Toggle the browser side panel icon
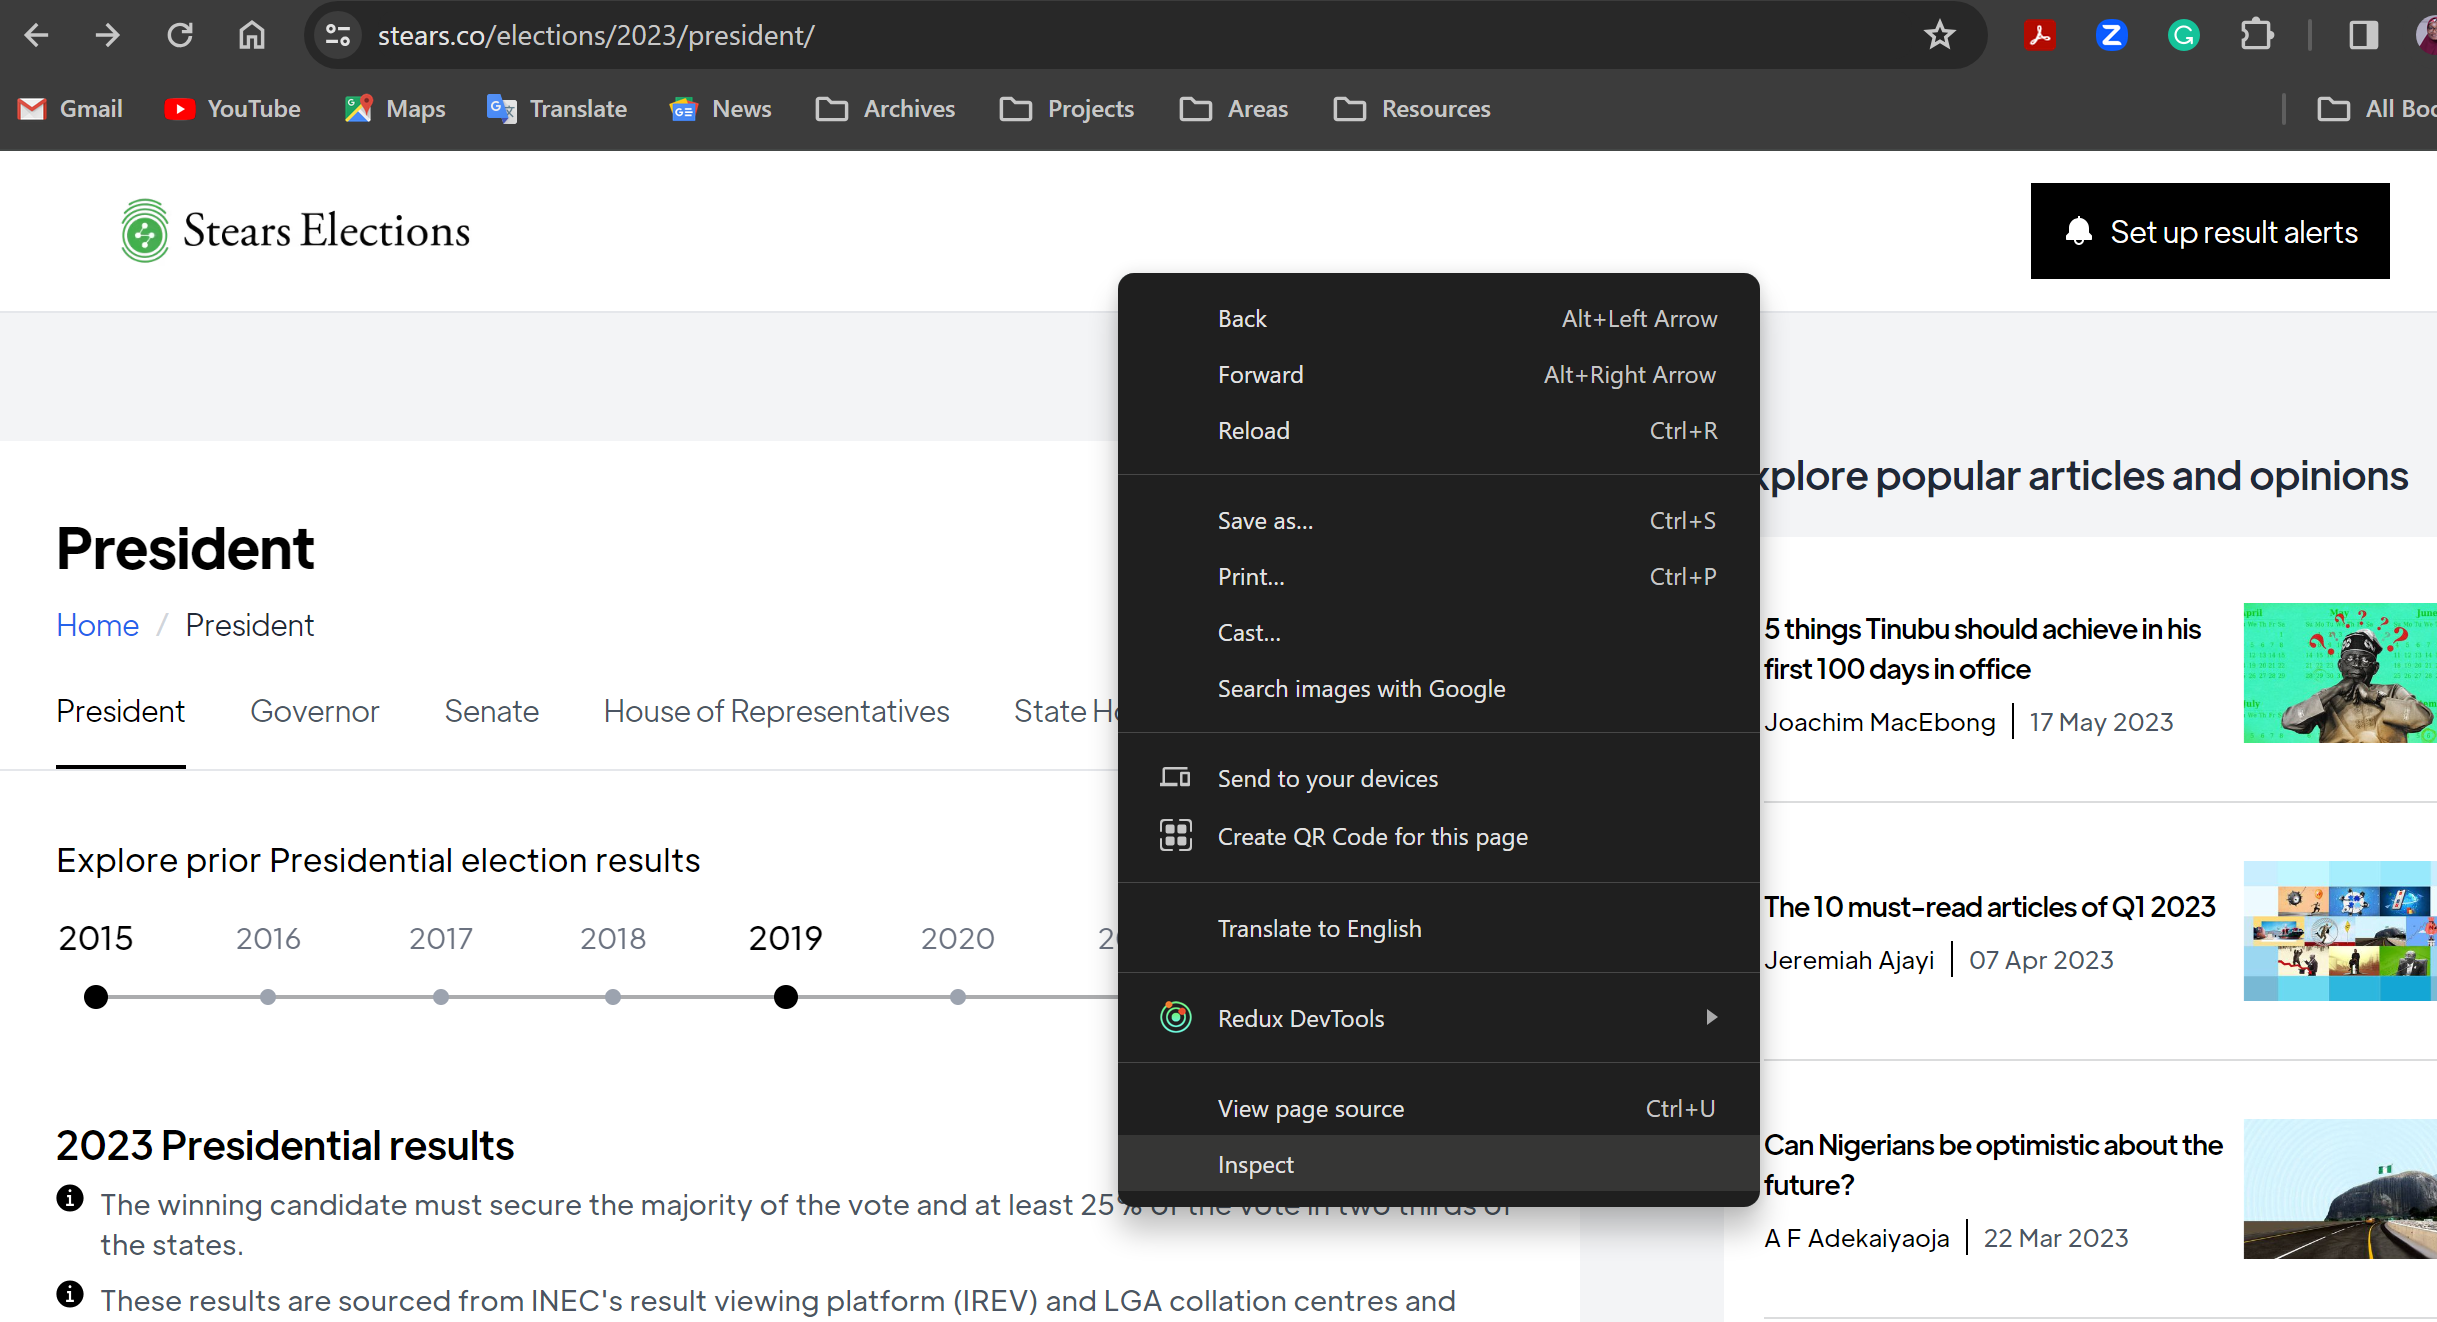 (2363, 36)
